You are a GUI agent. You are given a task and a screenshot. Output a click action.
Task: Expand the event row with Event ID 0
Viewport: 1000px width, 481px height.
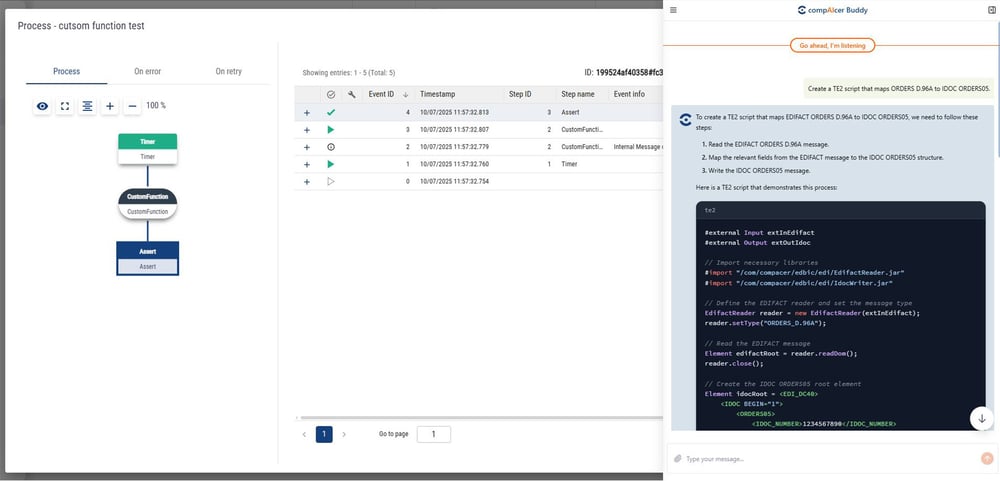(x=307, y=181)
